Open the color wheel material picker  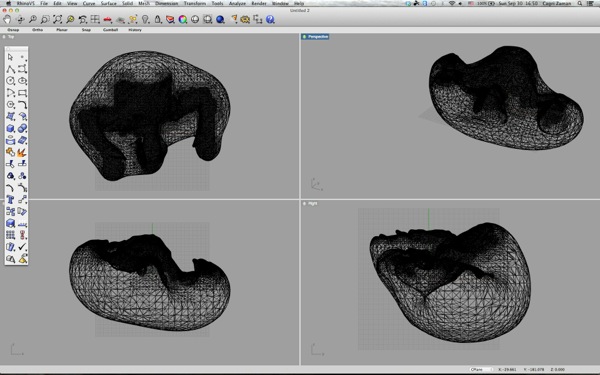pyautogui.click(x=183, y=19)
